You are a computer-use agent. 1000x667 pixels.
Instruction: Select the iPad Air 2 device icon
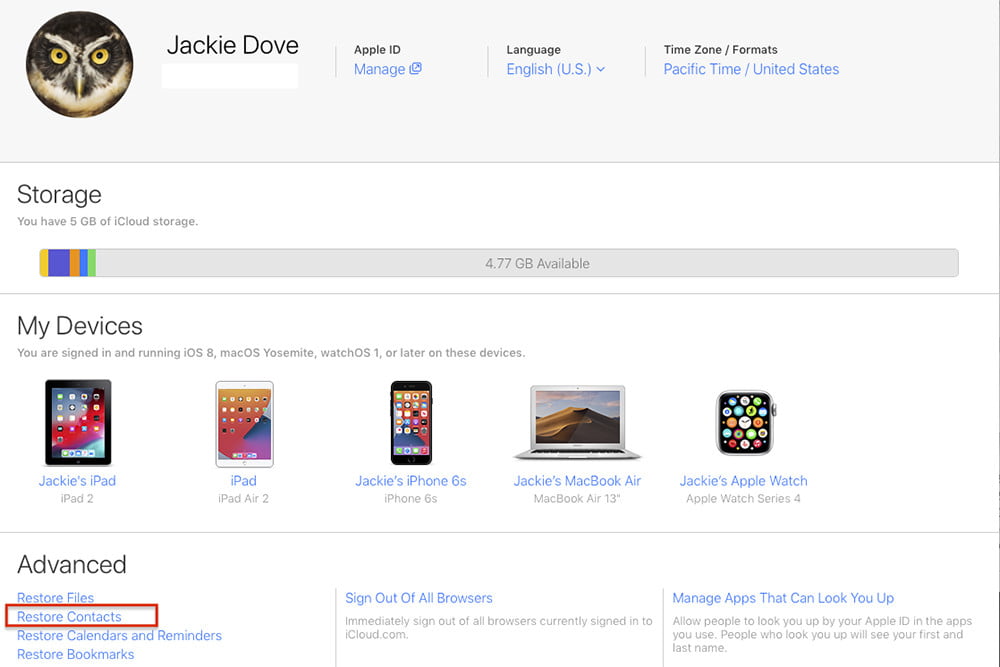(x=244, y=423)
